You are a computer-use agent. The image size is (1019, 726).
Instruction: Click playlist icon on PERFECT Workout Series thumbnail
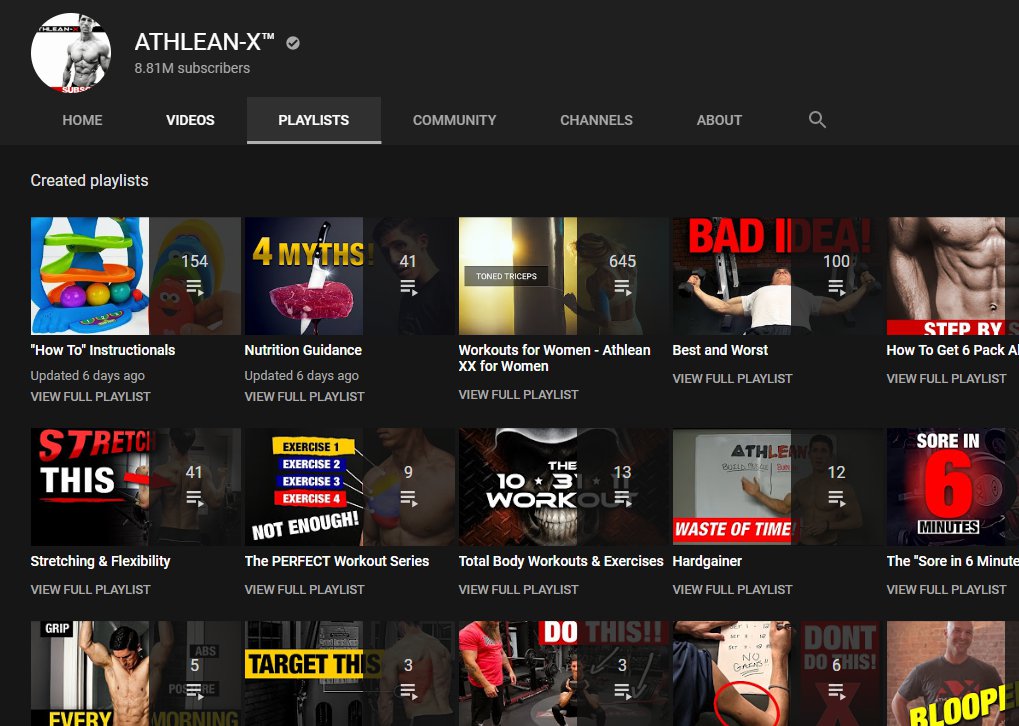[408, 499]
